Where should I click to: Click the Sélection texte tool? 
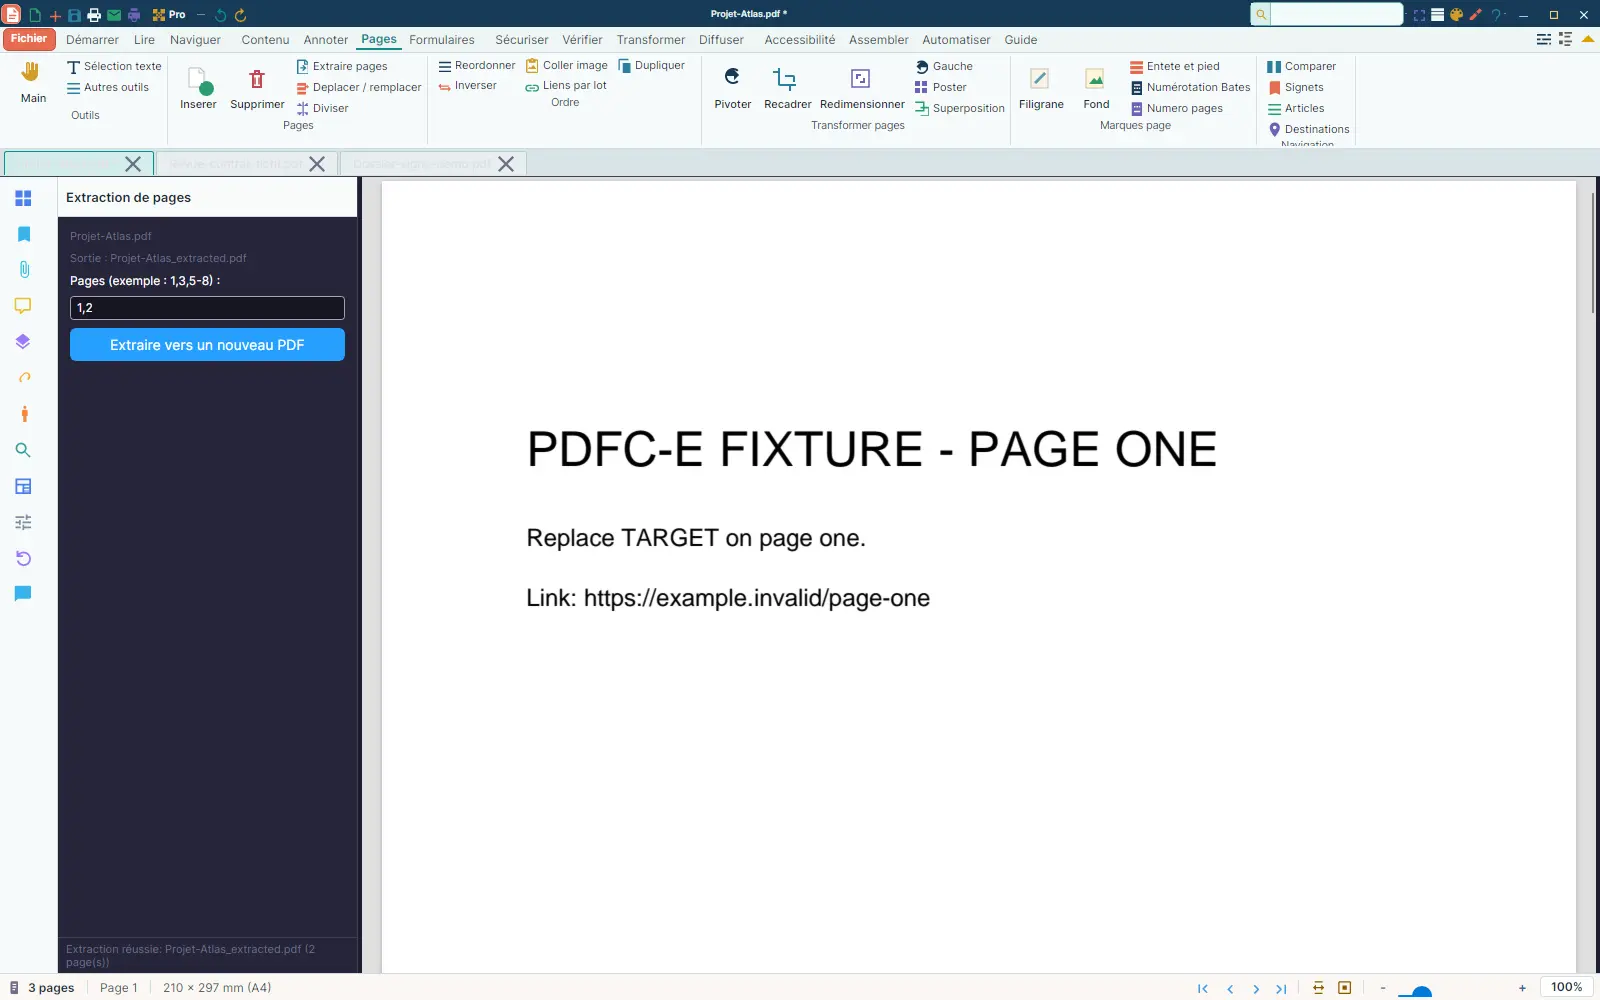(114, 66)
